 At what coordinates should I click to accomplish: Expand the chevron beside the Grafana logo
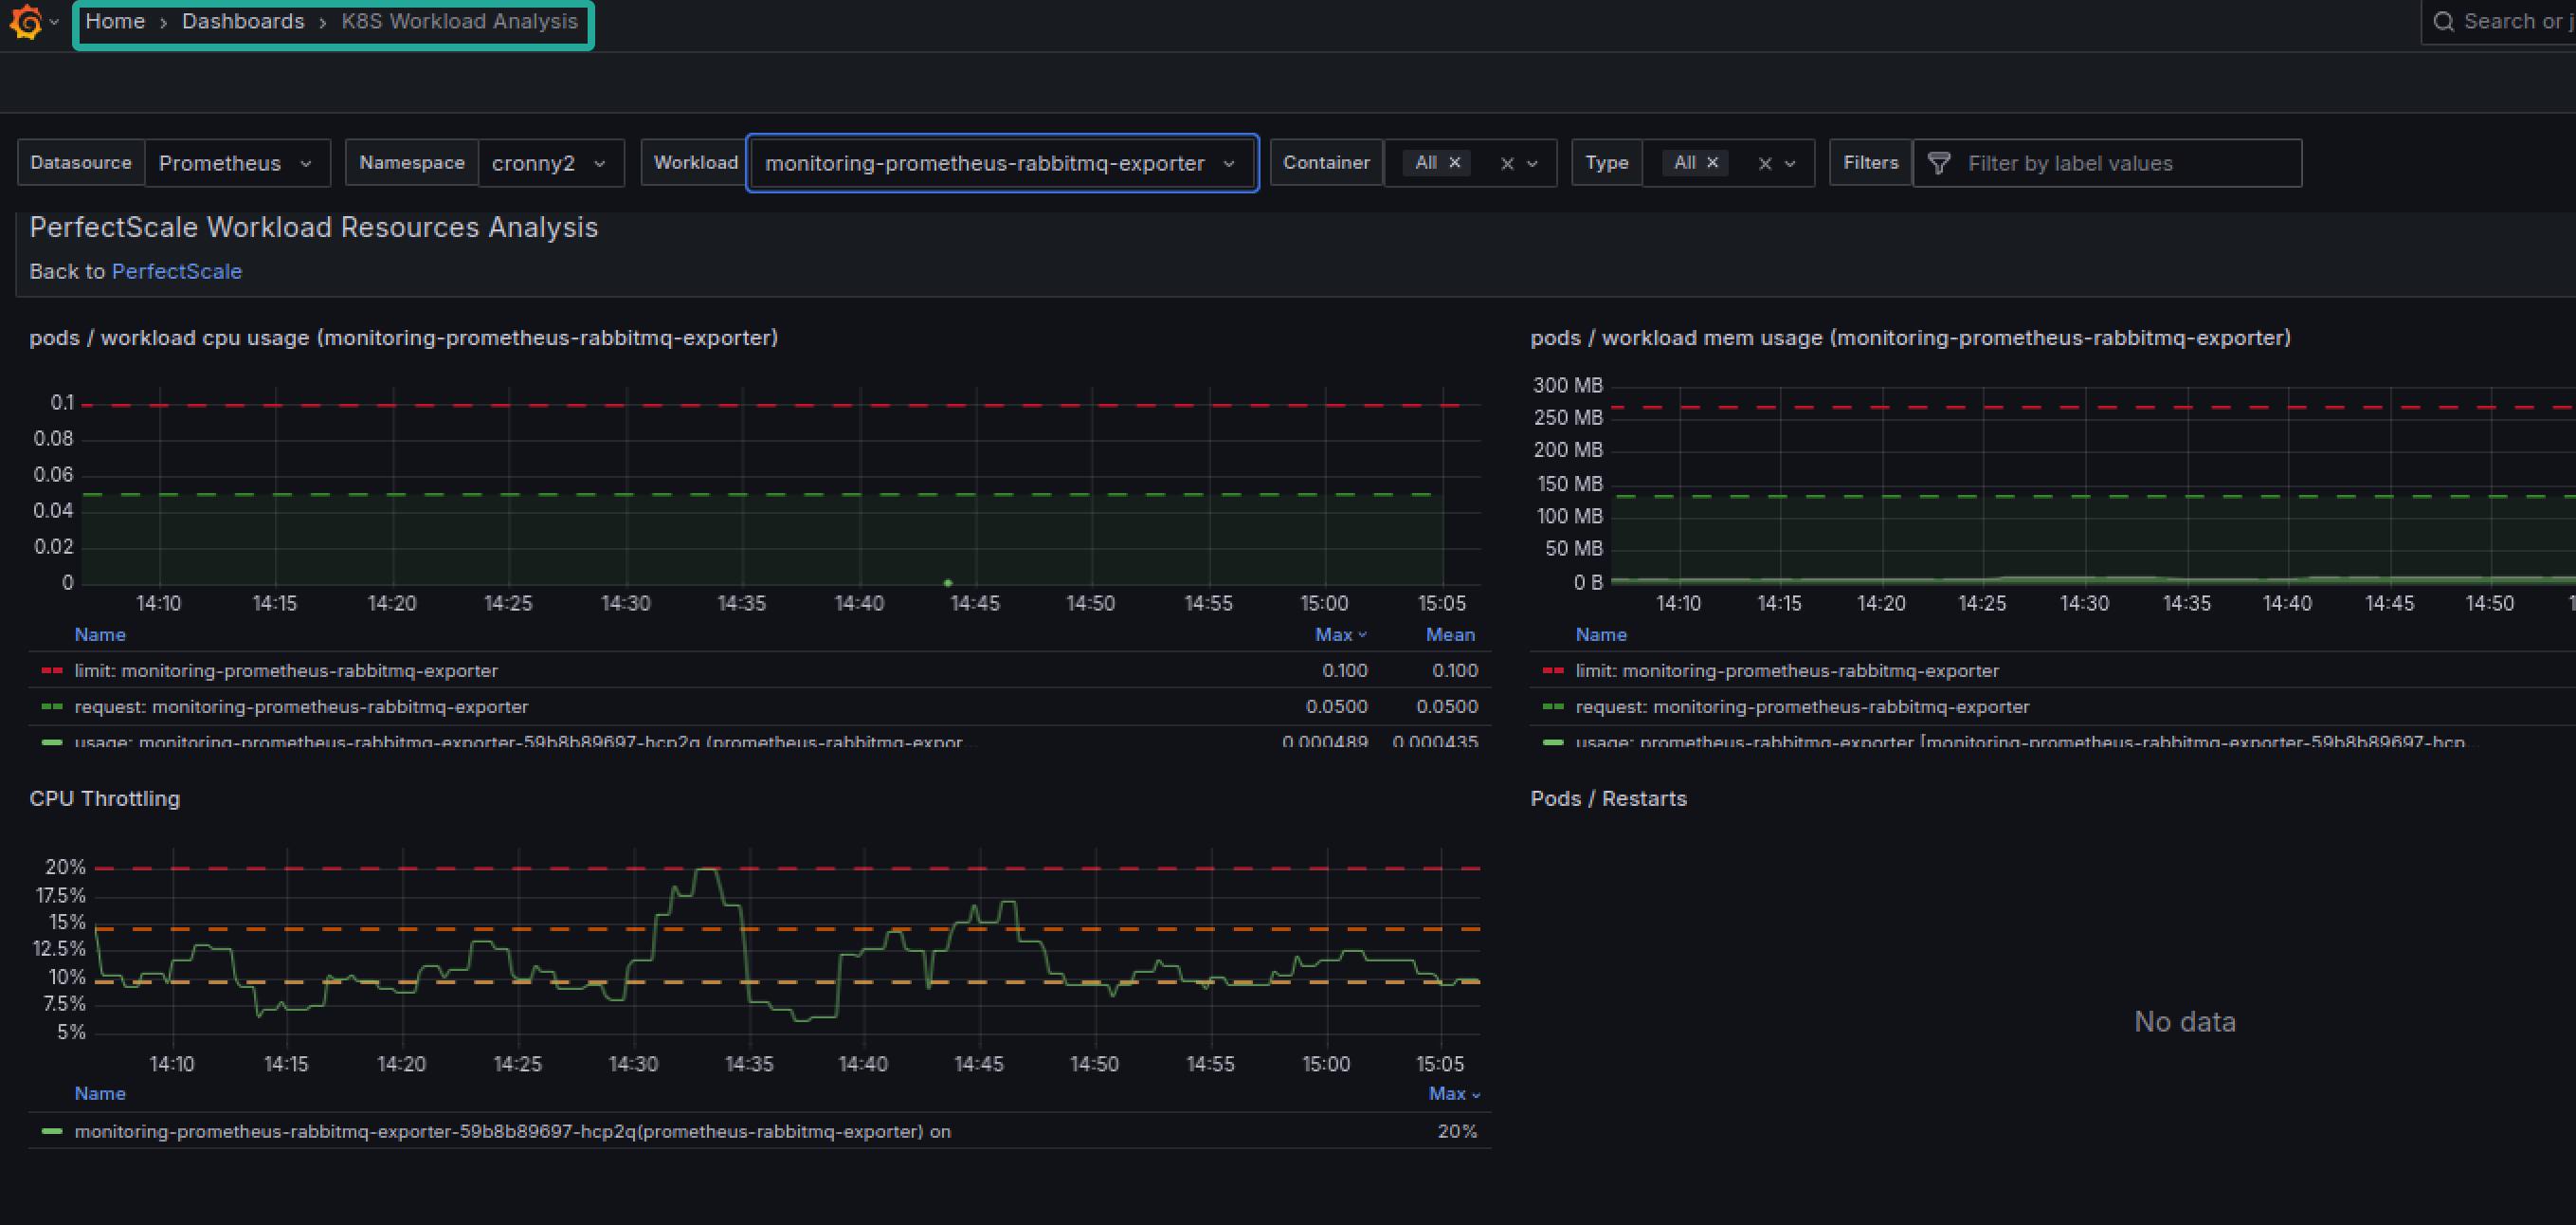click(54, 22)
